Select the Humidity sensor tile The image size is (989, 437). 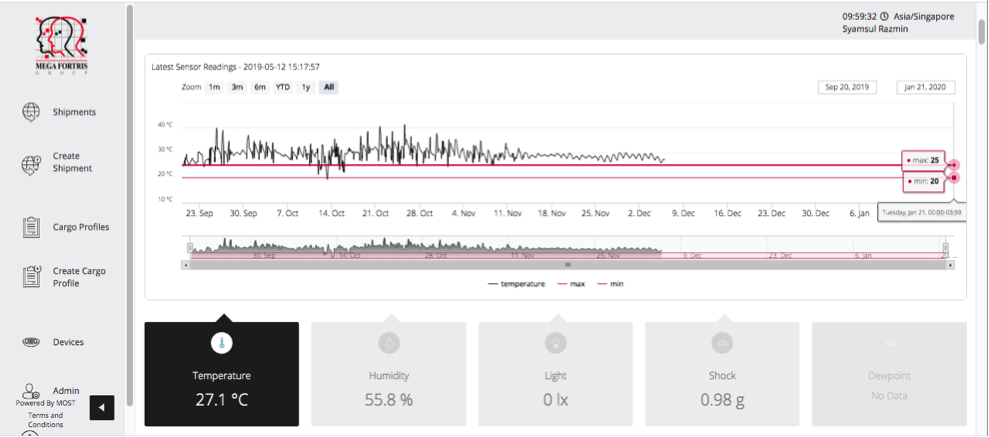(x=389, y=374)
